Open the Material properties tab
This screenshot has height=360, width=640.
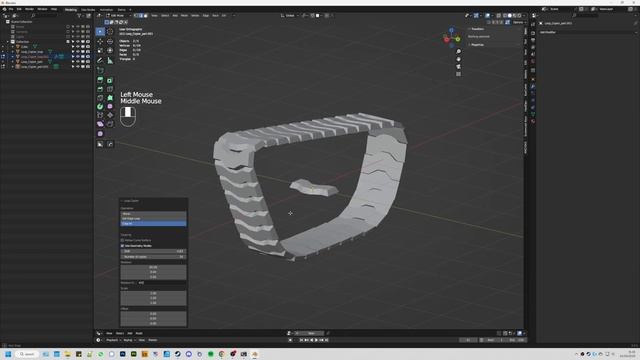tap(533, 121)
